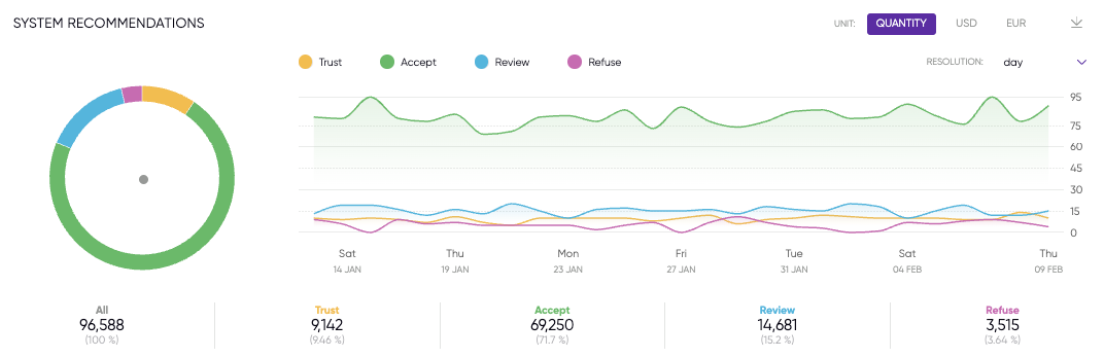The width and height of the screenshot is (1106, 360).
Task: Click the Refuse count 3,515
Action: click(1002, 325)
